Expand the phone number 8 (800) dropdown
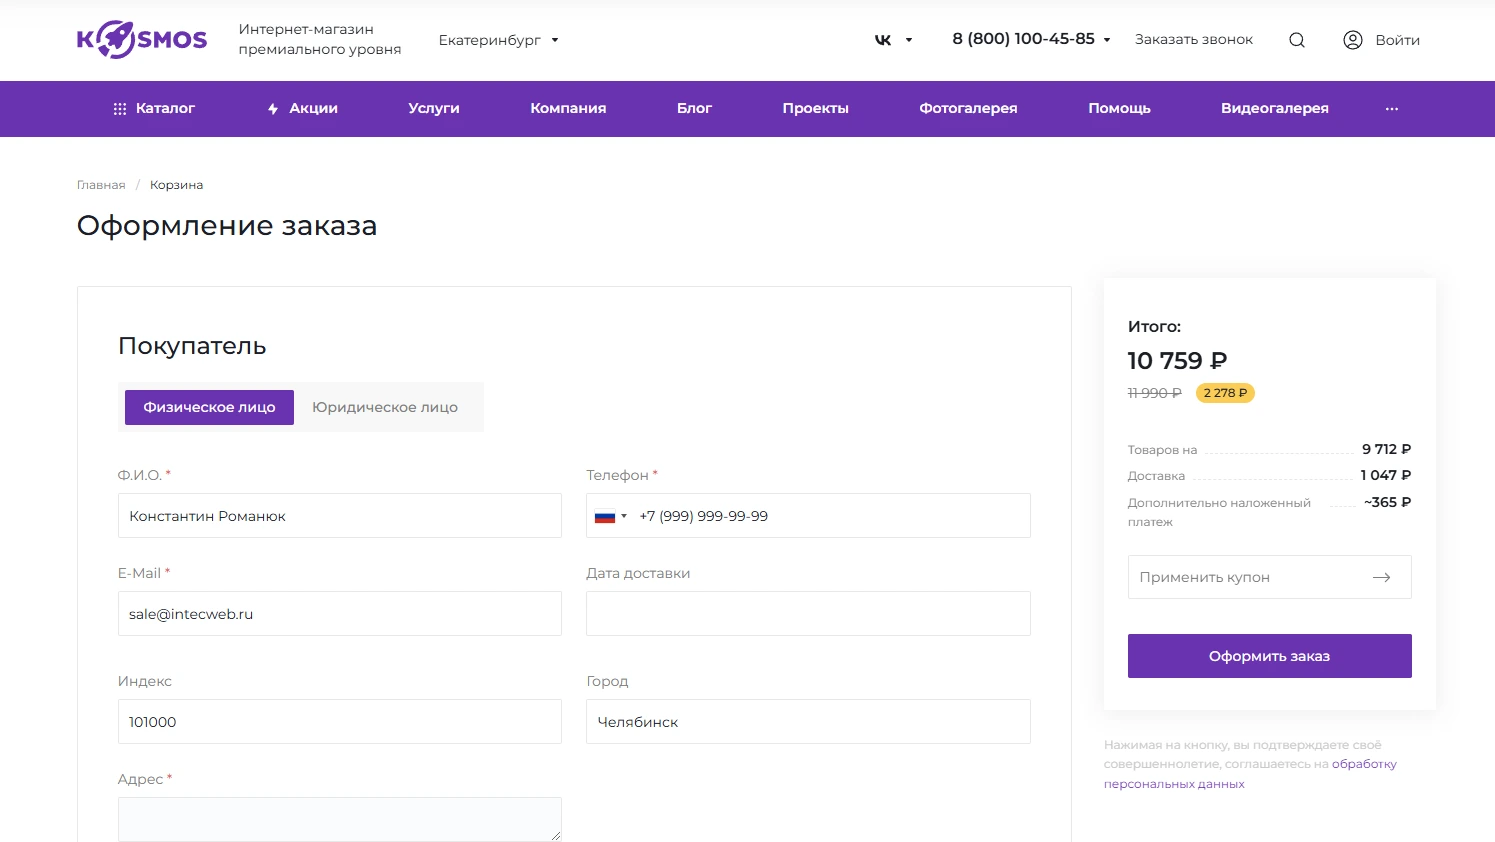 coord(1106,40)
